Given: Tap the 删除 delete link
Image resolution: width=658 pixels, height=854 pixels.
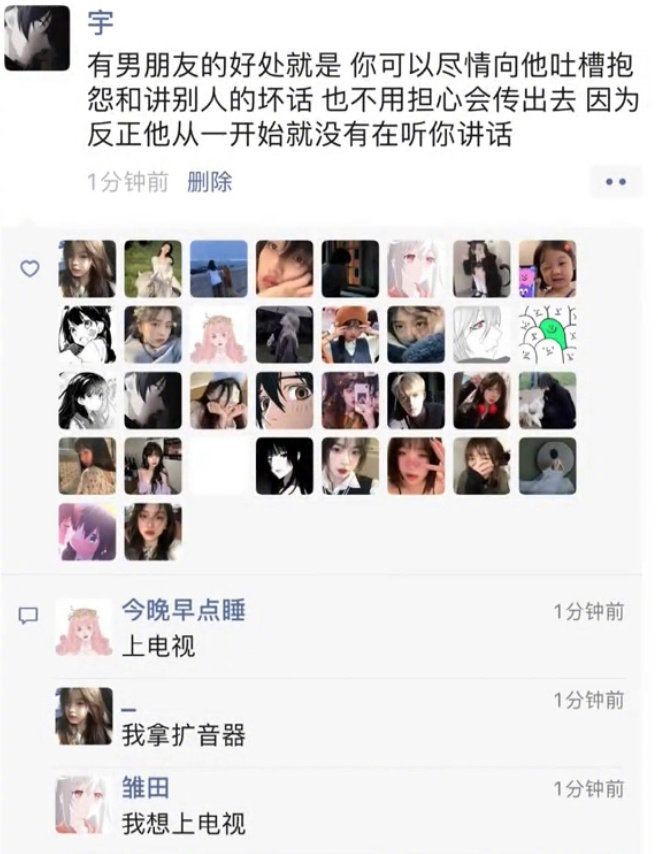Looking at the screenshot, I should point(209,182).
